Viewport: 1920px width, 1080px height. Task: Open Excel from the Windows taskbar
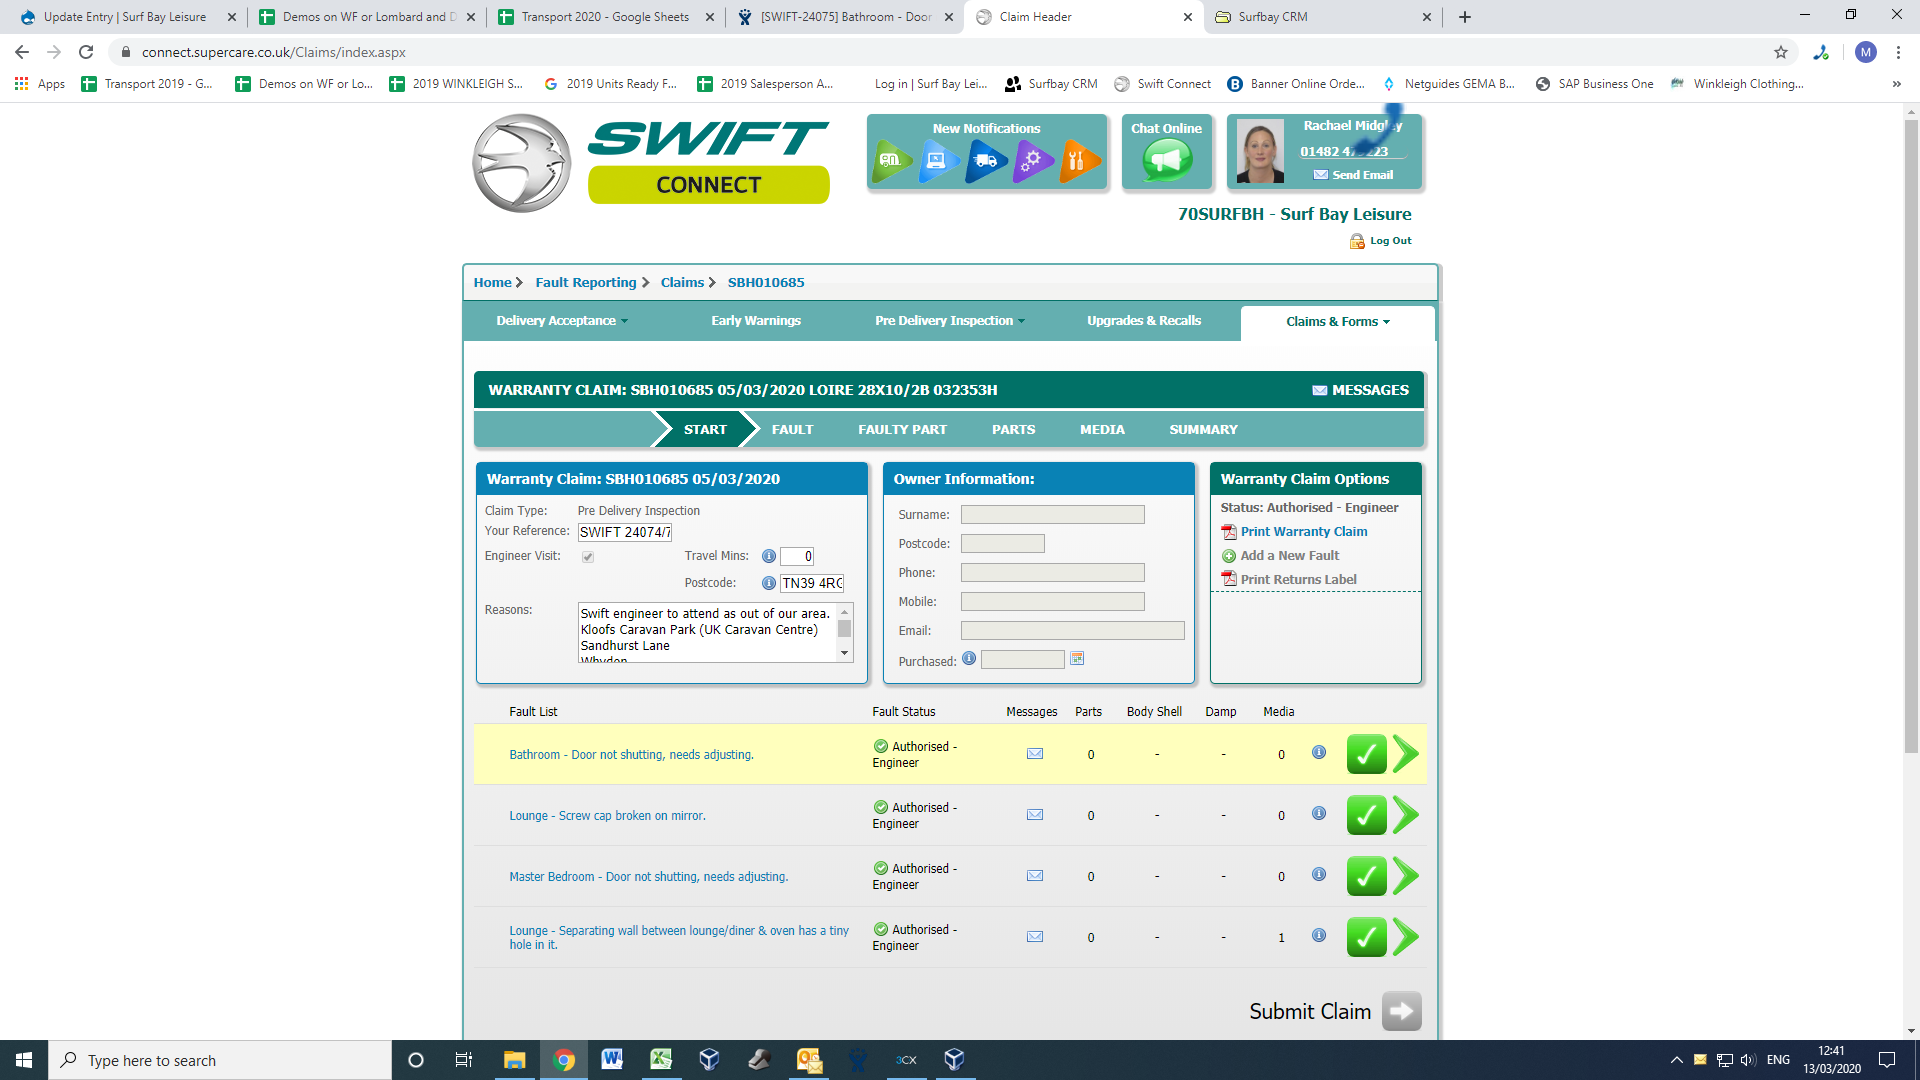point(661,1060)
